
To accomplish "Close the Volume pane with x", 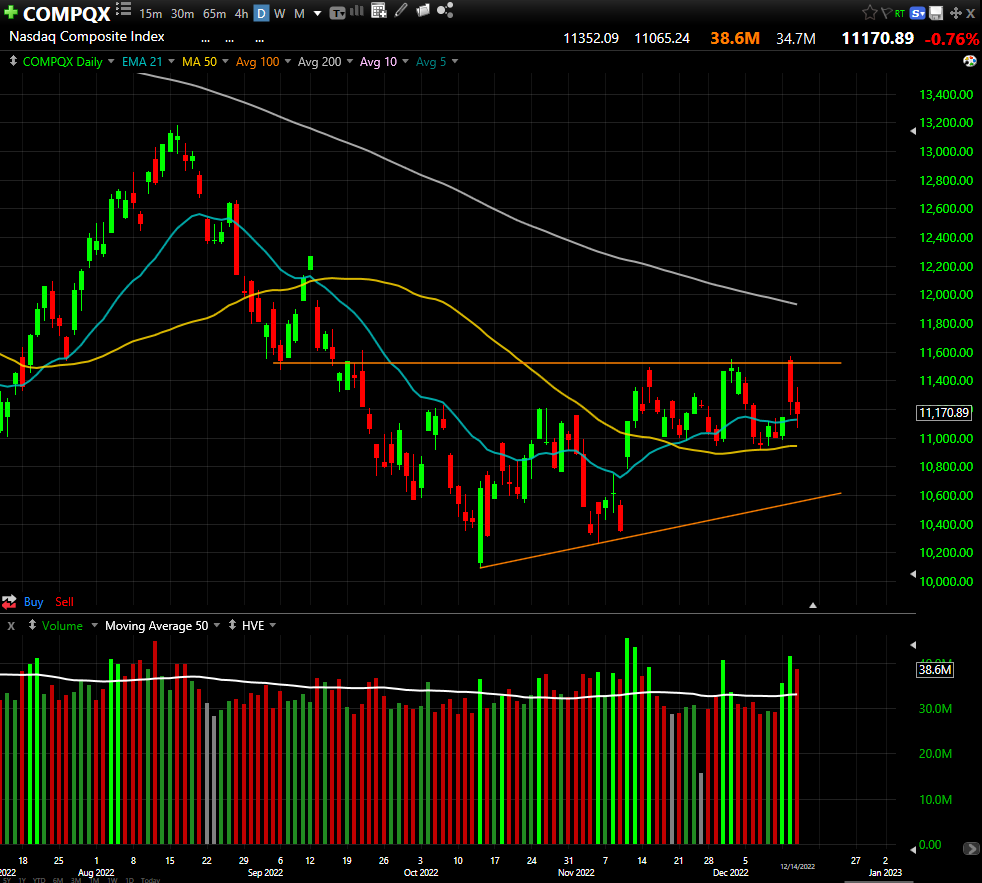I will coord(11,626).
